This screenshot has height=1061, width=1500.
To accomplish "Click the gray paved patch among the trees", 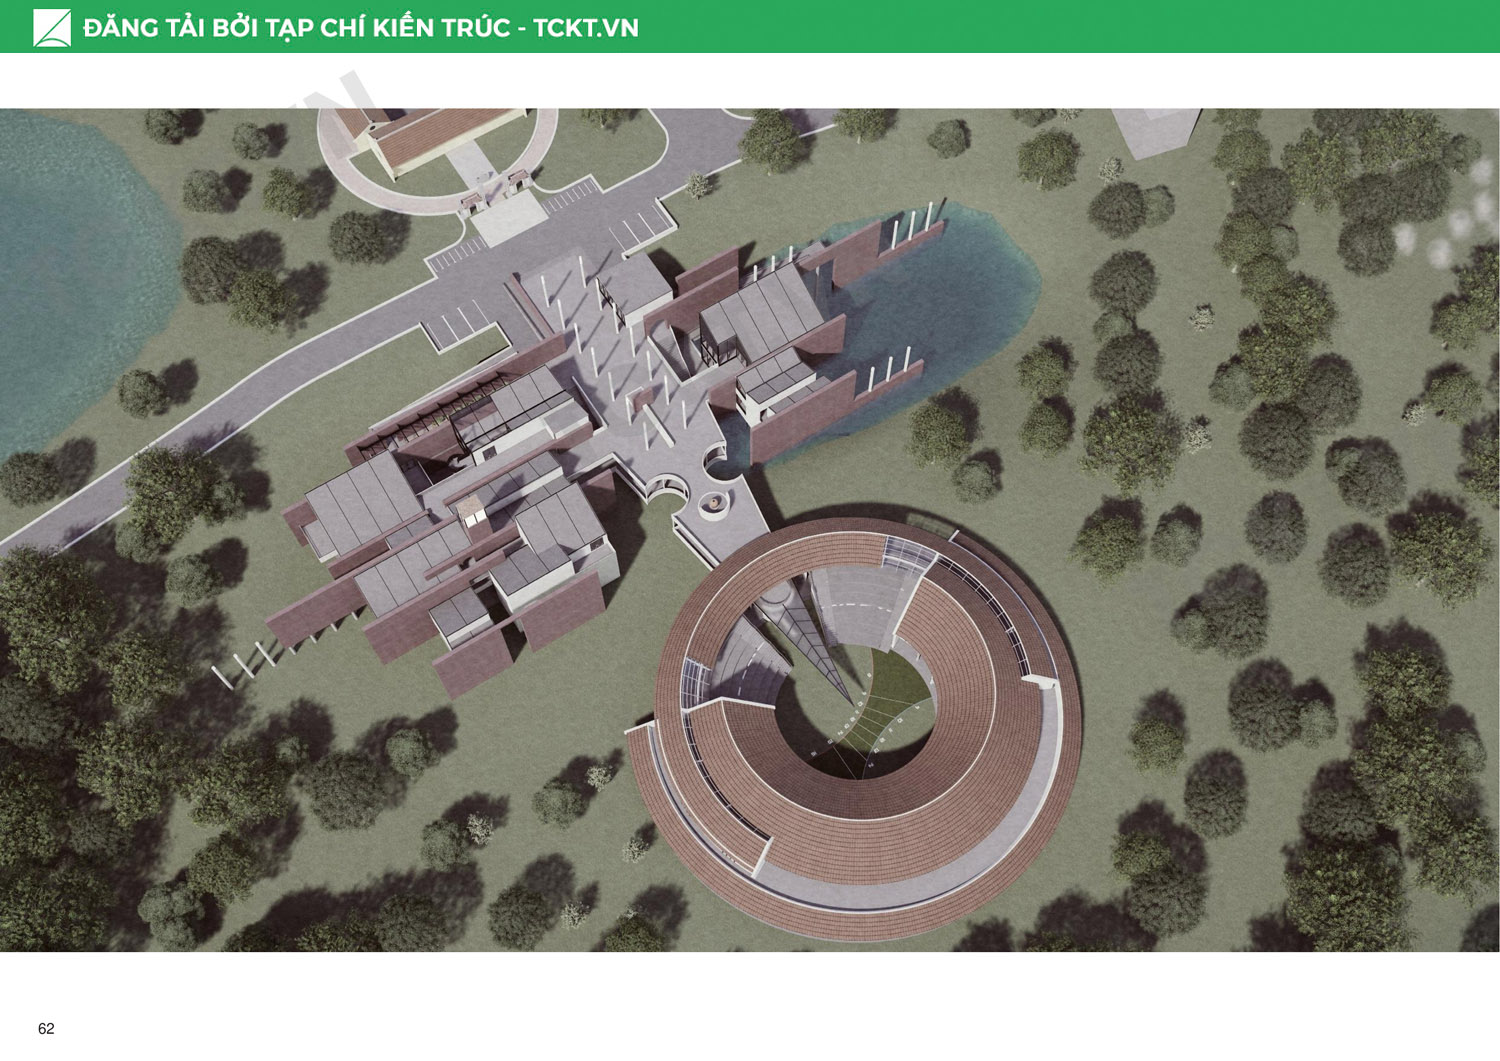I will [1158, 130].
